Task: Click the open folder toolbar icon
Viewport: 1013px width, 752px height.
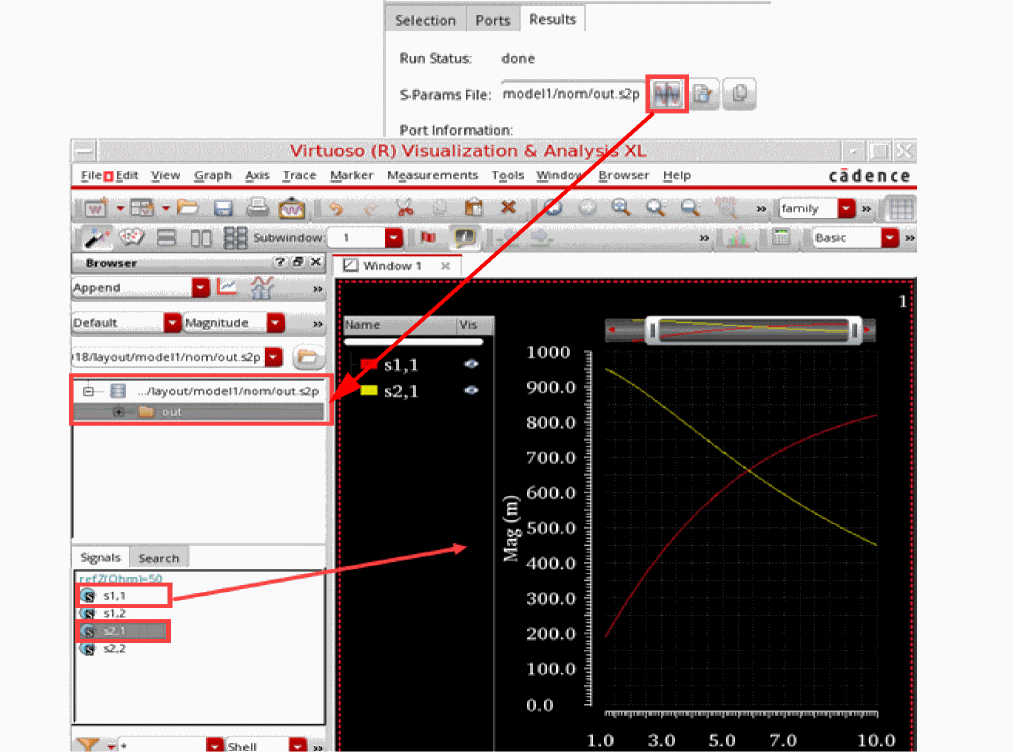Action: 187,207
